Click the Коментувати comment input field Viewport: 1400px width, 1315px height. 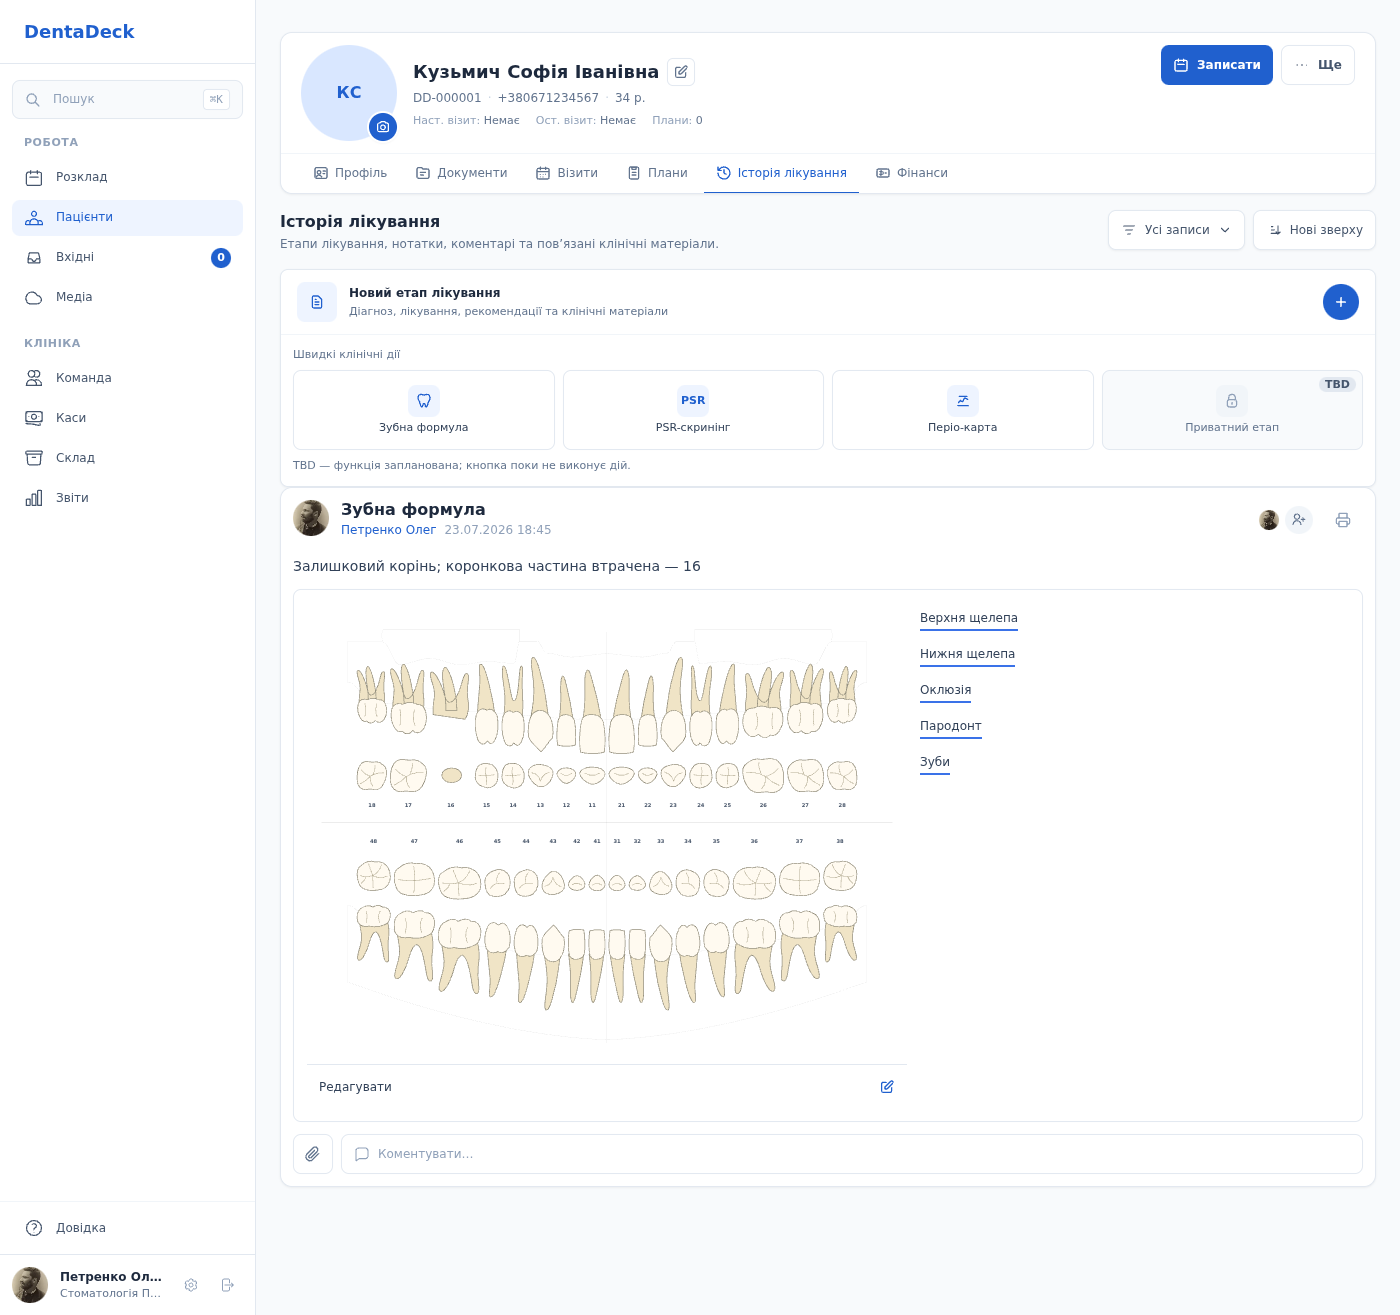(852, 1154)
